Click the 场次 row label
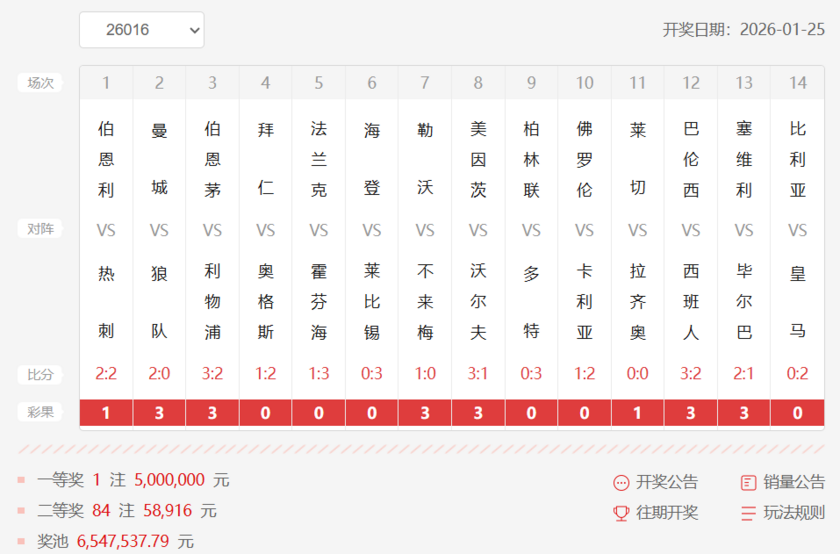This screenshot has width=840, height=554. [x=40, y=83]
